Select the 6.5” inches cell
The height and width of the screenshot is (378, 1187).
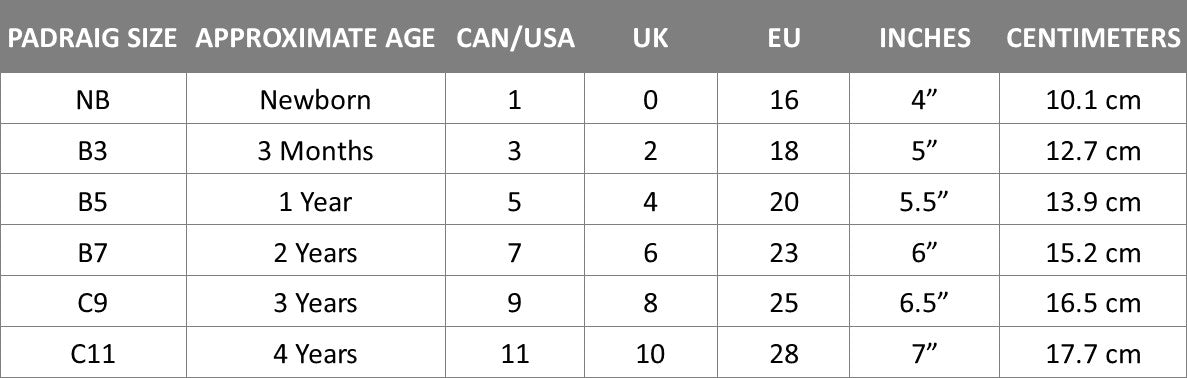click(925, 303)
